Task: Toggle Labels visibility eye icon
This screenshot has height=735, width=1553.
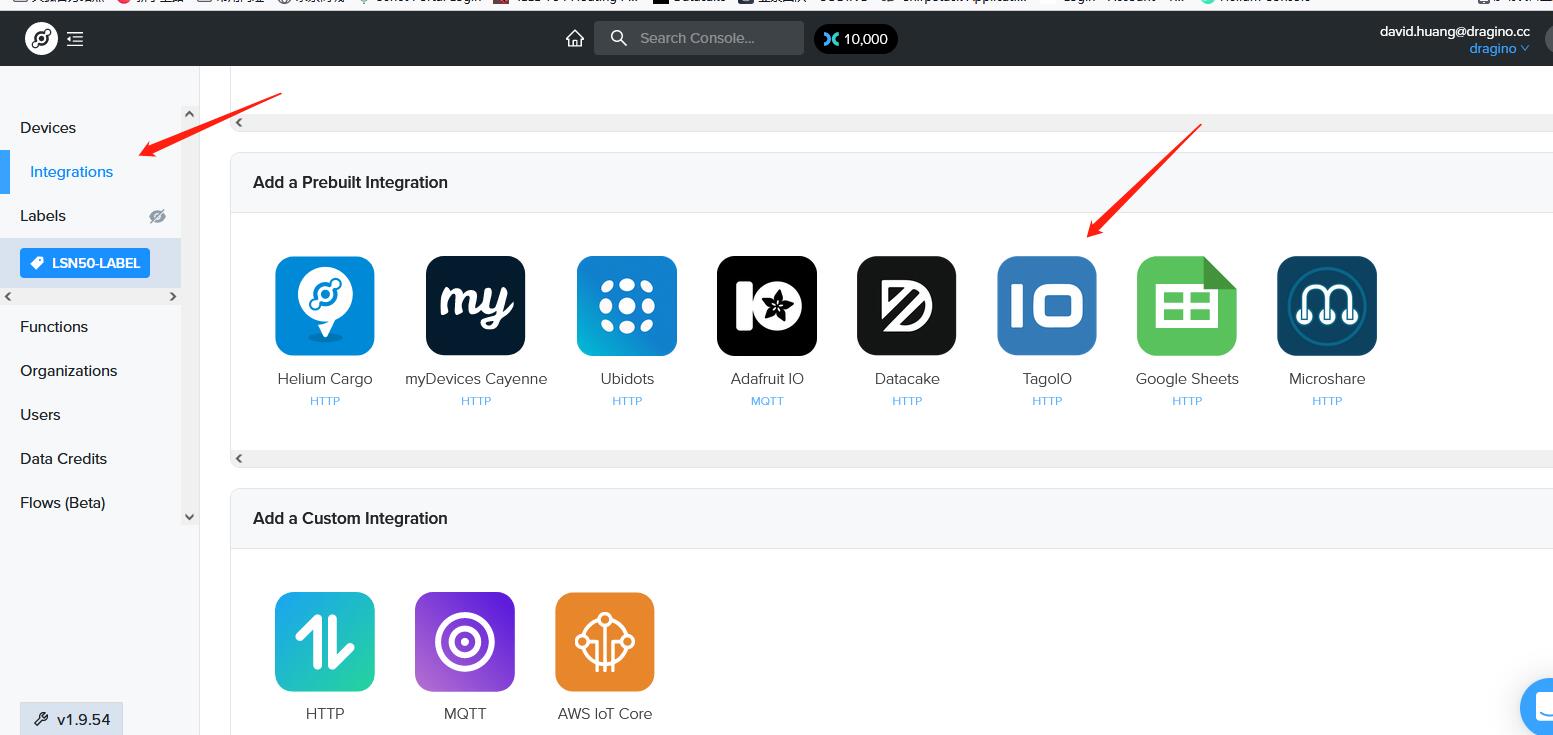Action: click(x=157, y=216)
